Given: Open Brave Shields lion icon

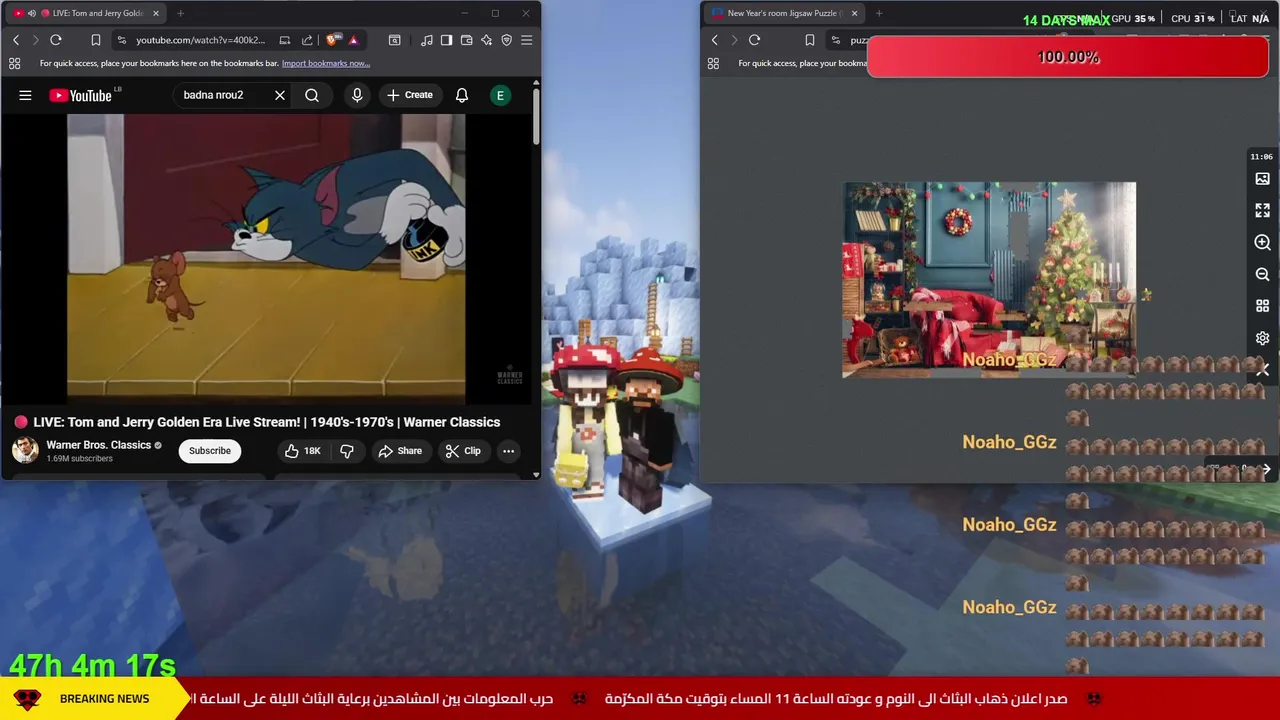Looking at the screenshot, I should pos(333,40).
